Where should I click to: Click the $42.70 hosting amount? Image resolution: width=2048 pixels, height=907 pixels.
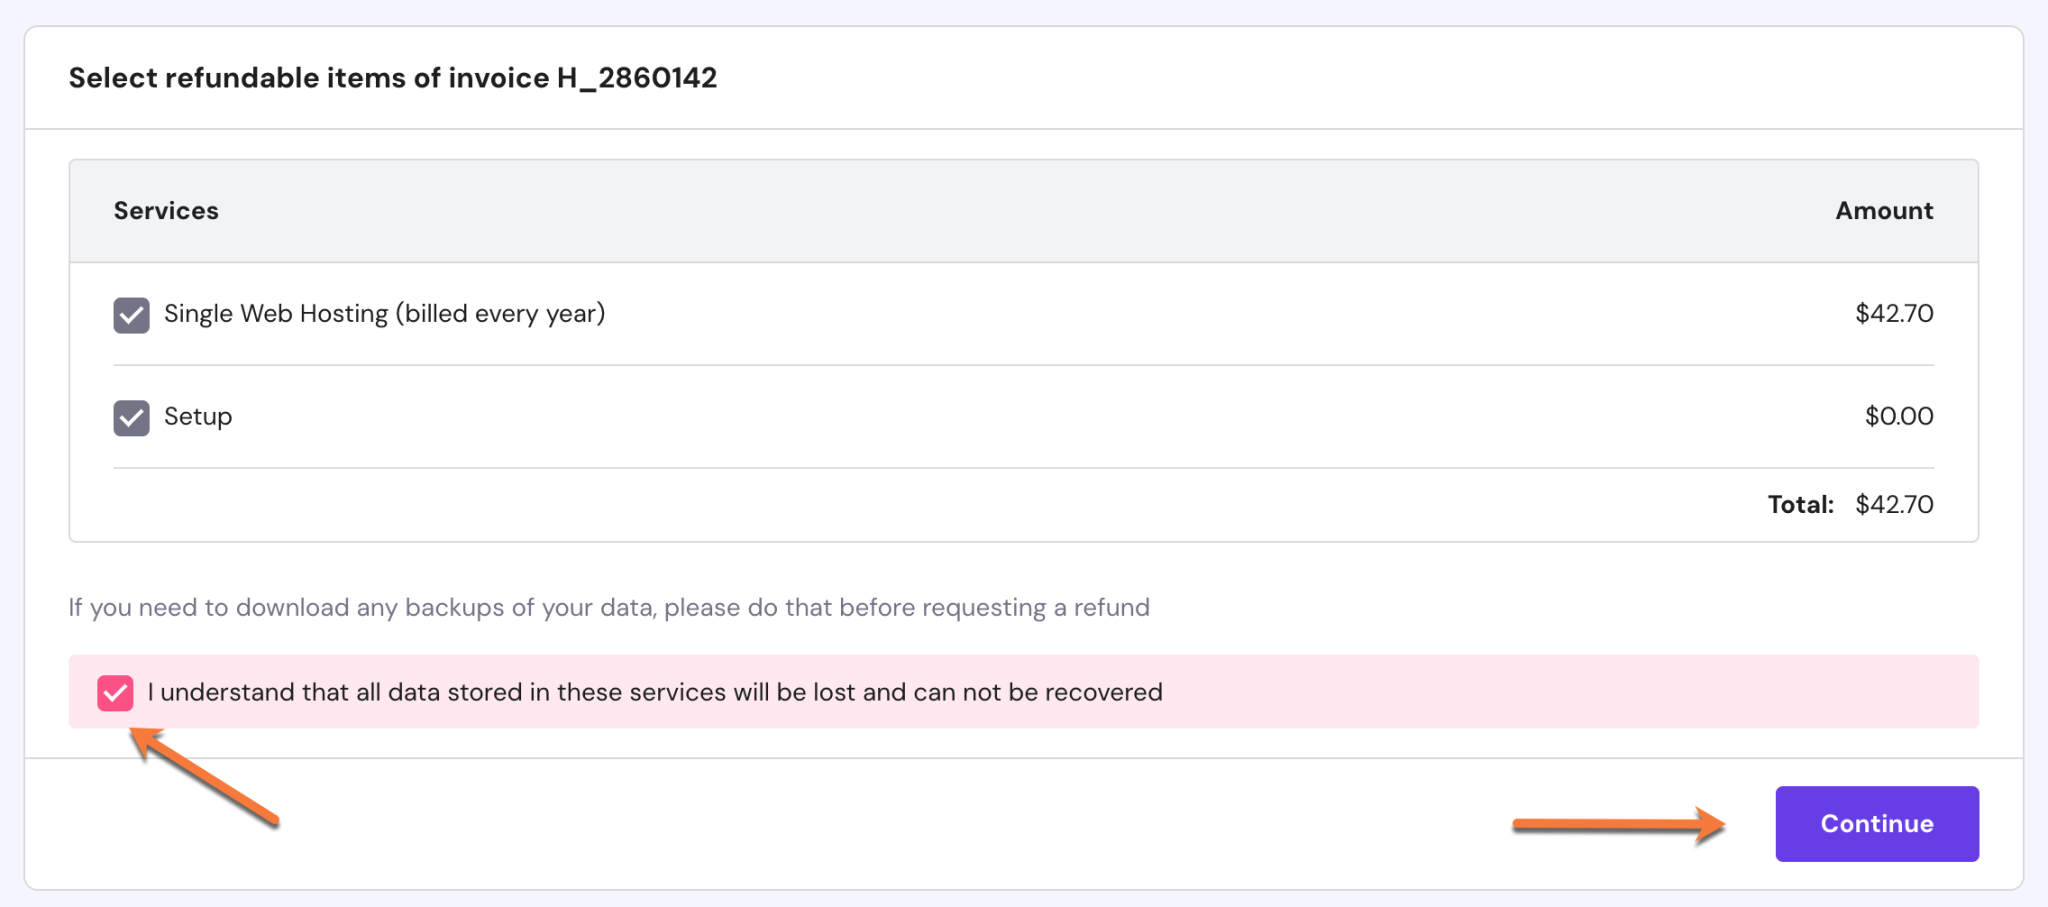(x=1895, y=313)
